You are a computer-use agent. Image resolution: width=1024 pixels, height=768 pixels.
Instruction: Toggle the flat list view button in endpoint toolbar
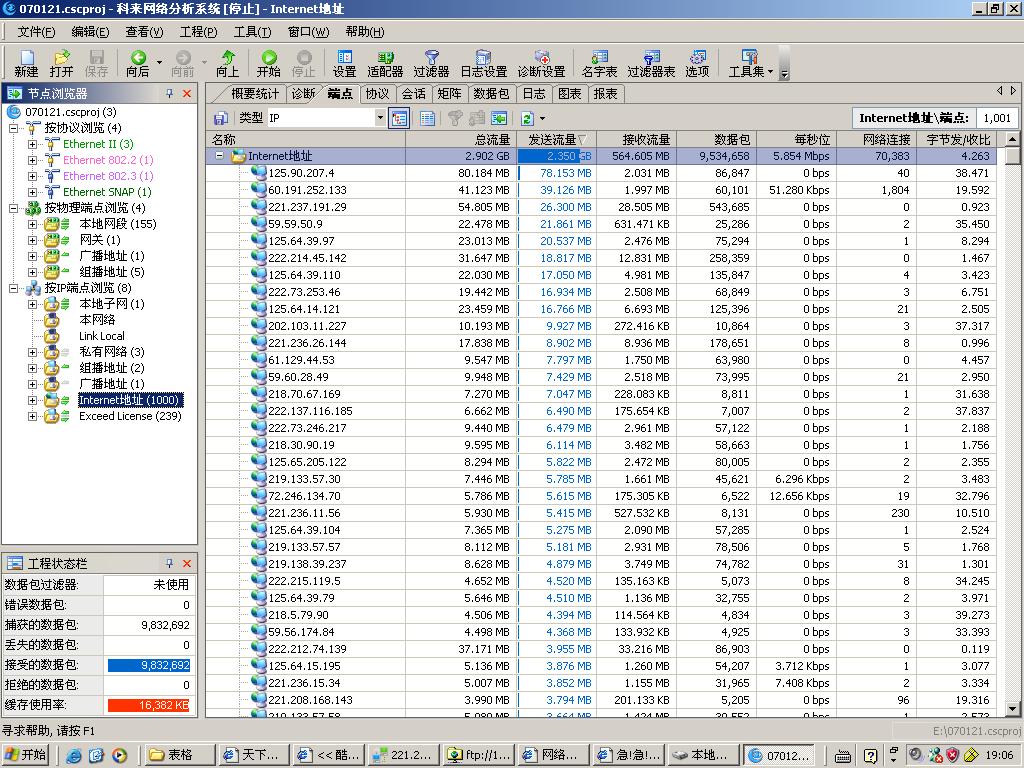coord(427,118)
